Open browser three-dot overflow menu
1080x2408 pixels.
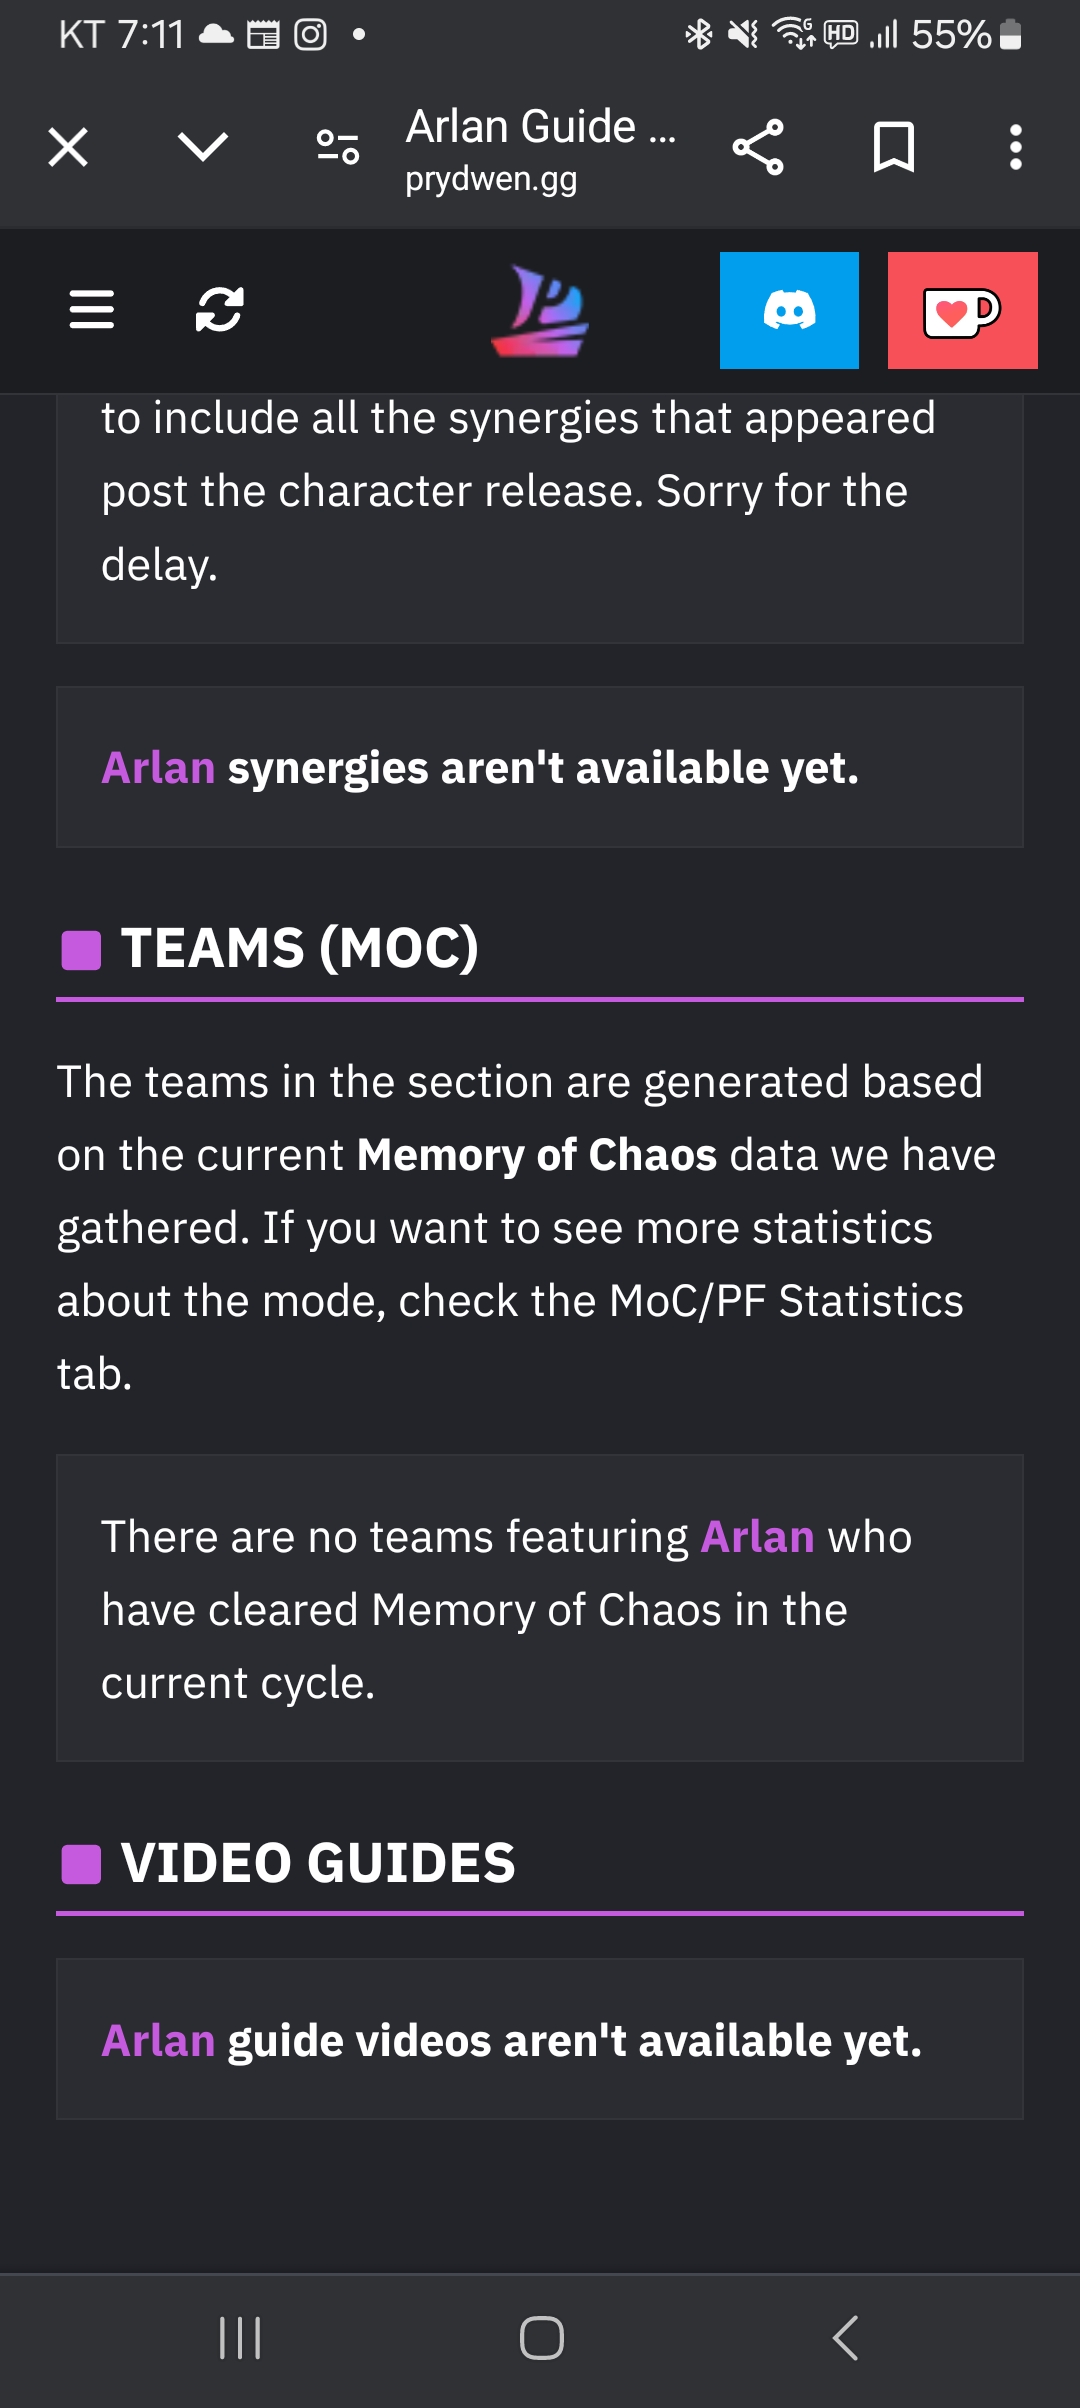(x=1015, y=148)
